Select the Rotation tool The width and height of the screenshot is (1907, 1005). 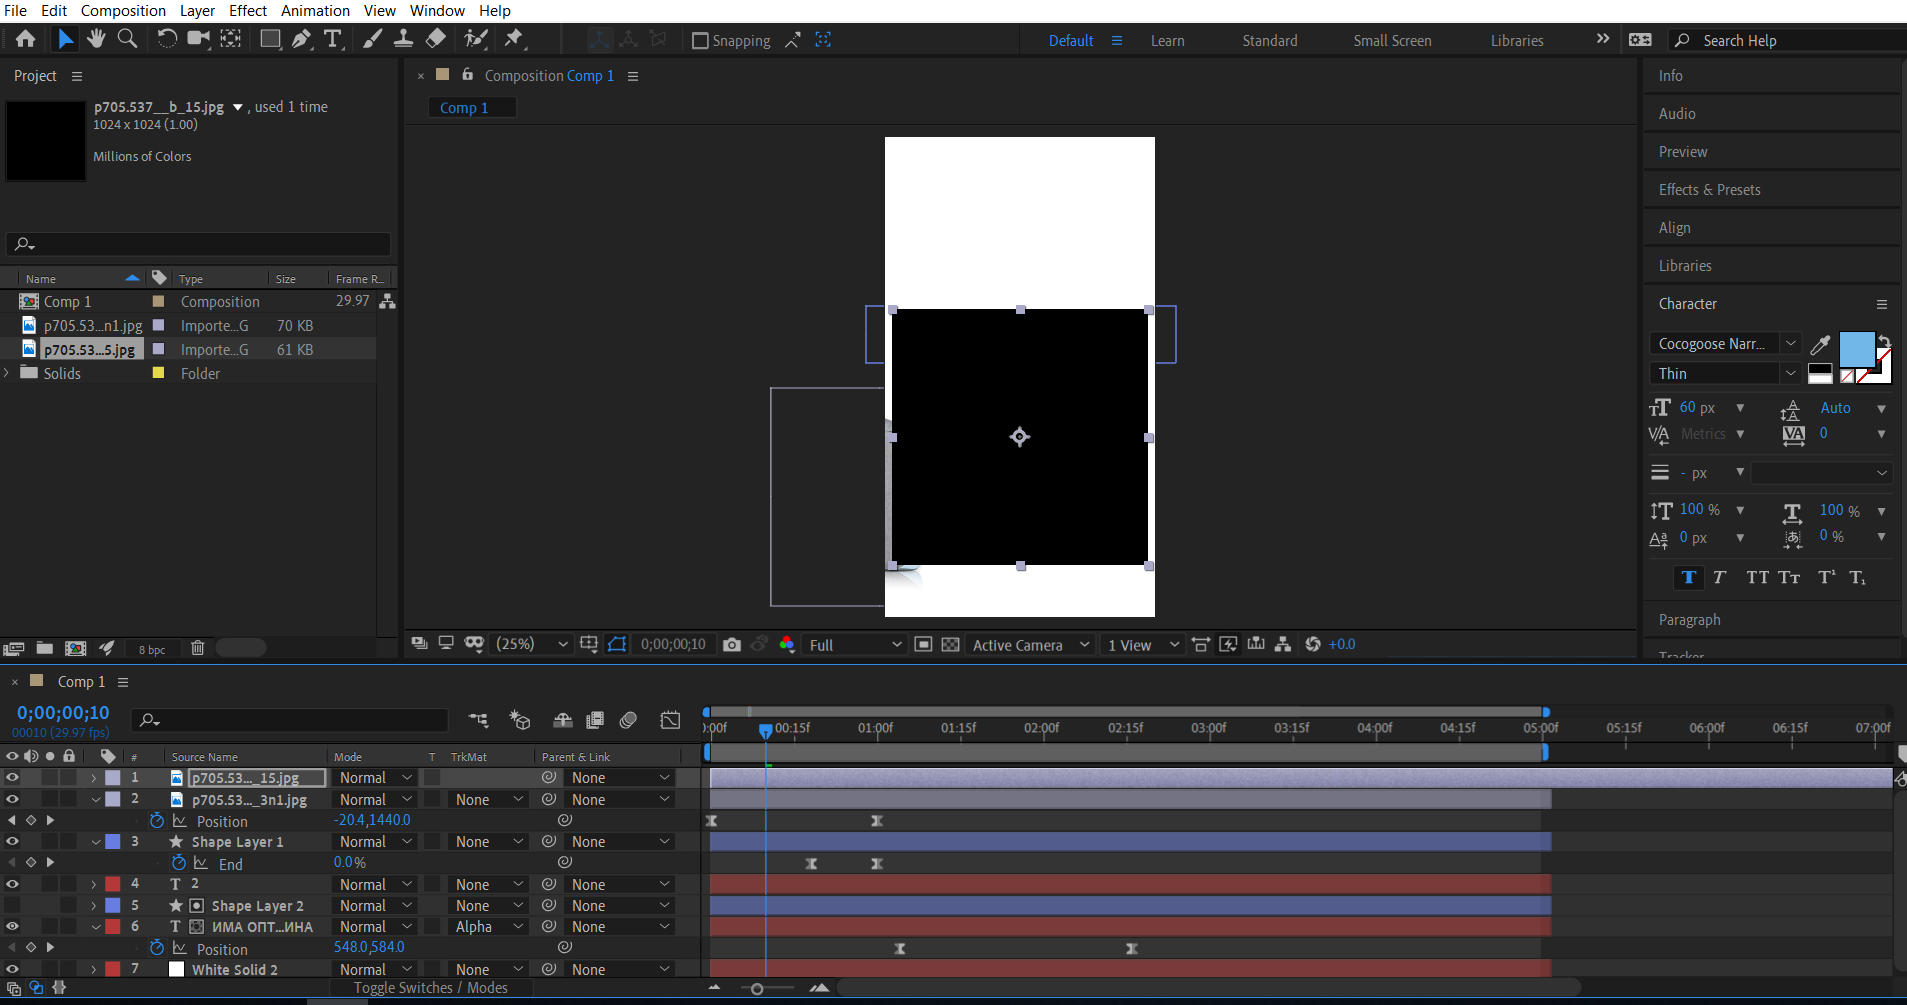pos(167,39)
